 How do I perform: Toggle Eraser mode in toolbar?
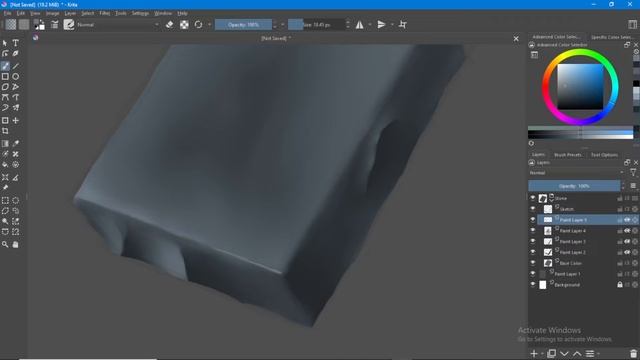(x=169, y=24)
